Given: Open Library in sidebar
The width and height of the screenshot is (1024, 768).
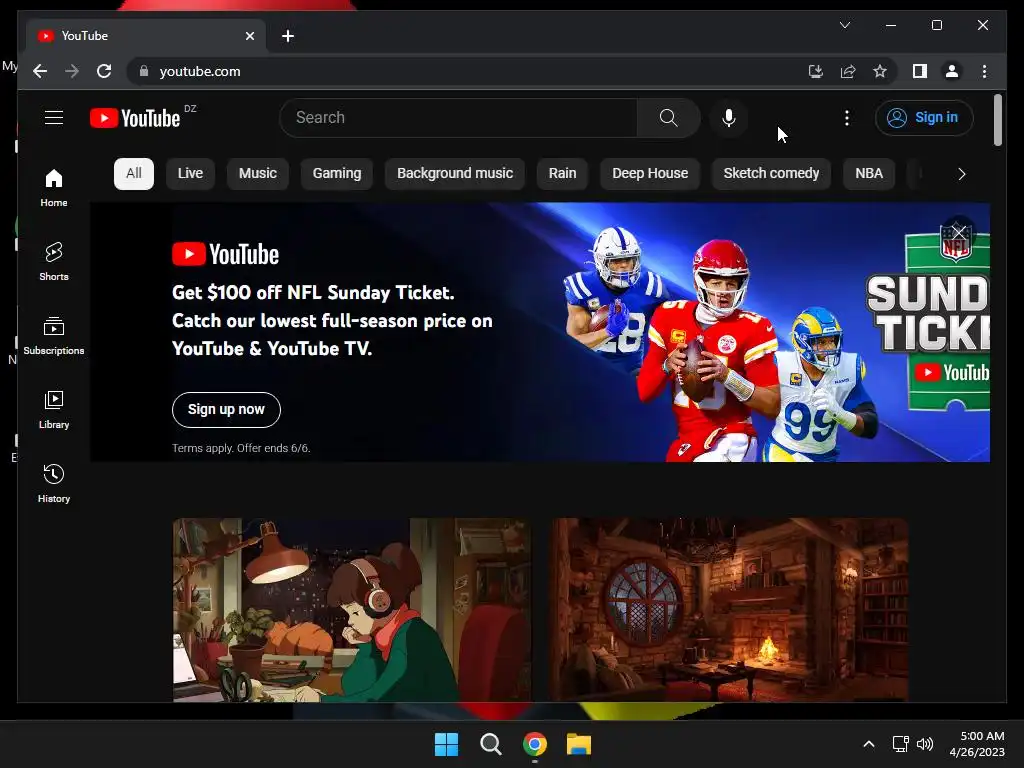Looking at the screenshot, I should [x=54, y=409].
